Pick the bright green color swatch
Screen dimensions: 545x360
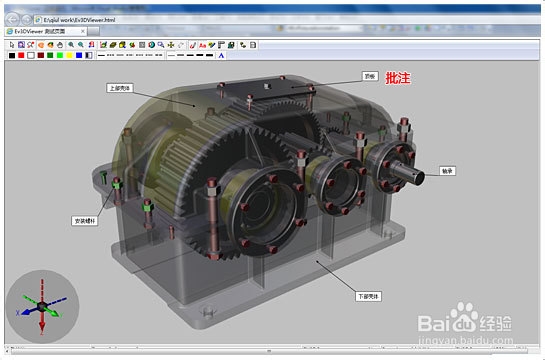[60, 55]
